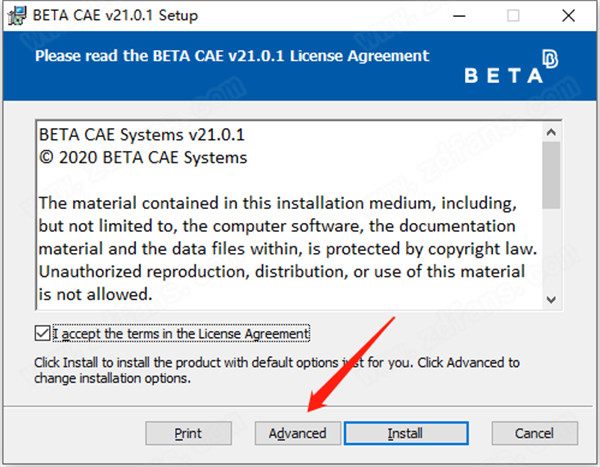
Task: Cancel the BETA CAE setup
Action: (x=535, y=433)
